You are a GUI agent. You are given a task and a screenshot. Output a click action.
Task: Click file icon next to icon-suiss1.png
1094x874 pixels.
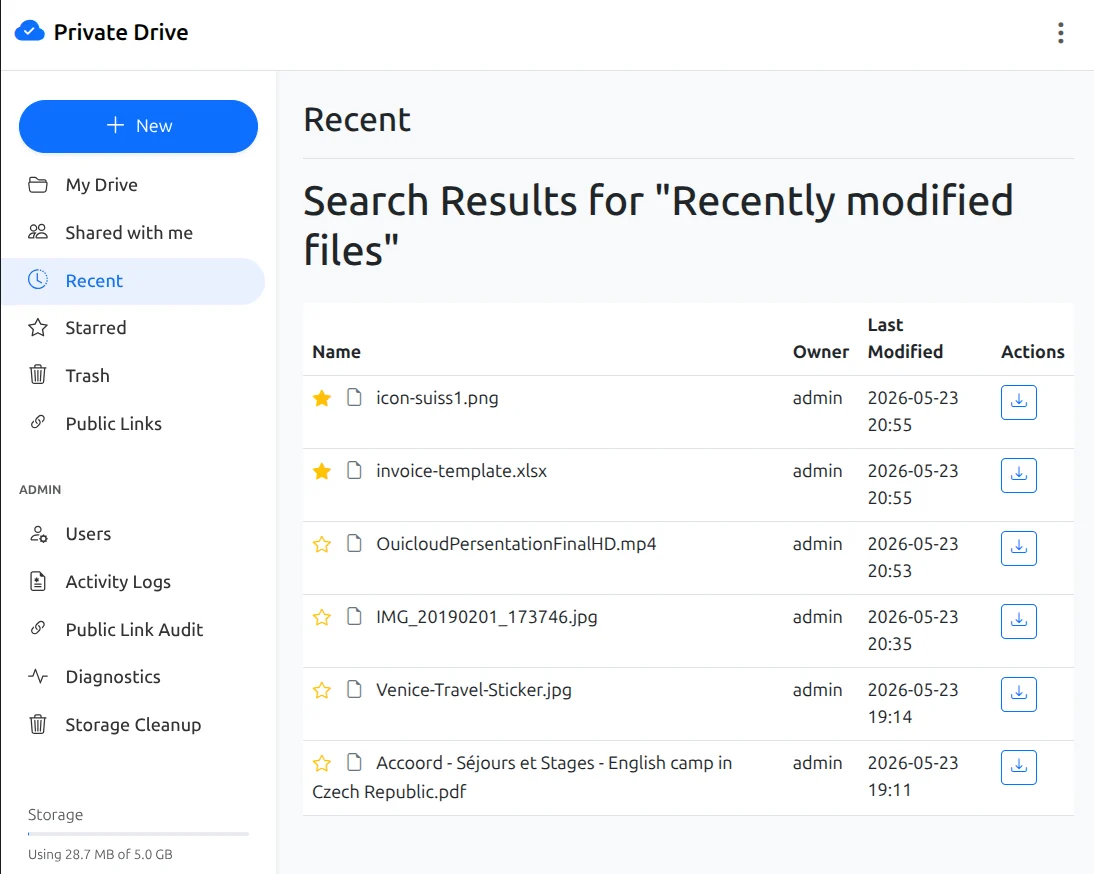click(x=354, y=398)
